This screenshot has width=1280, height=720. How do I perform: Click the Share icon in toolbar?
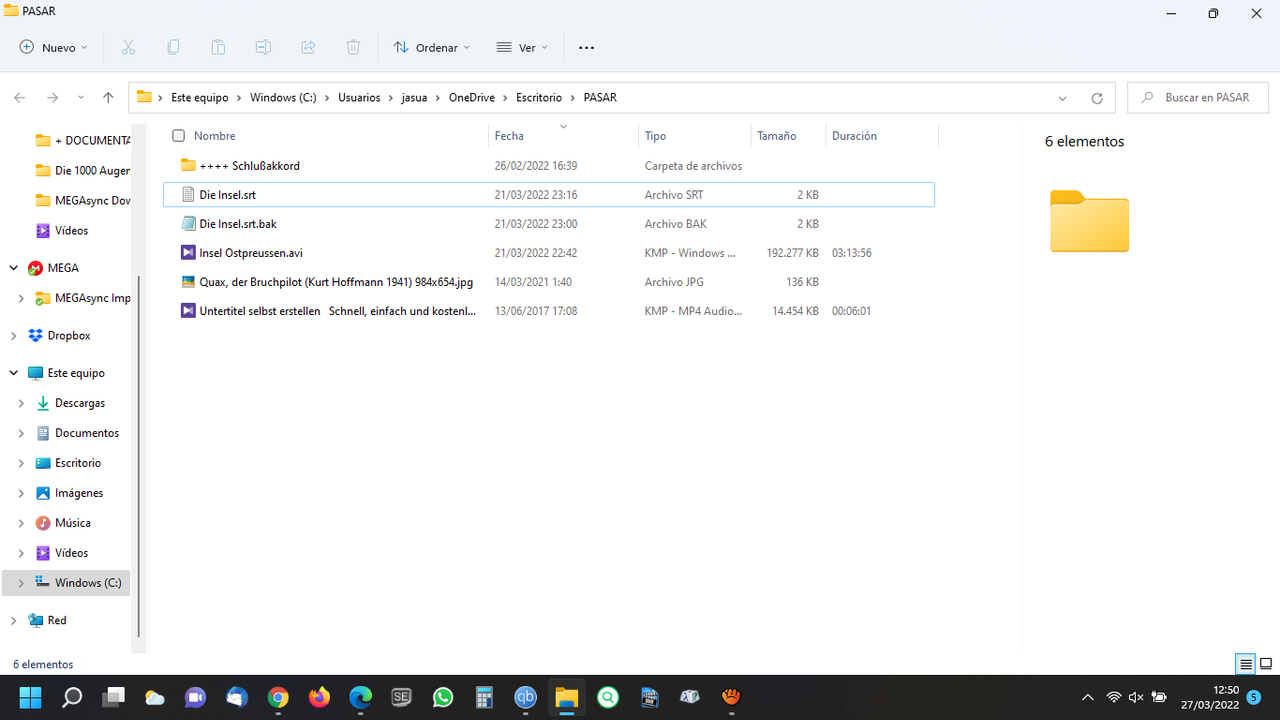tap(308, 47)
